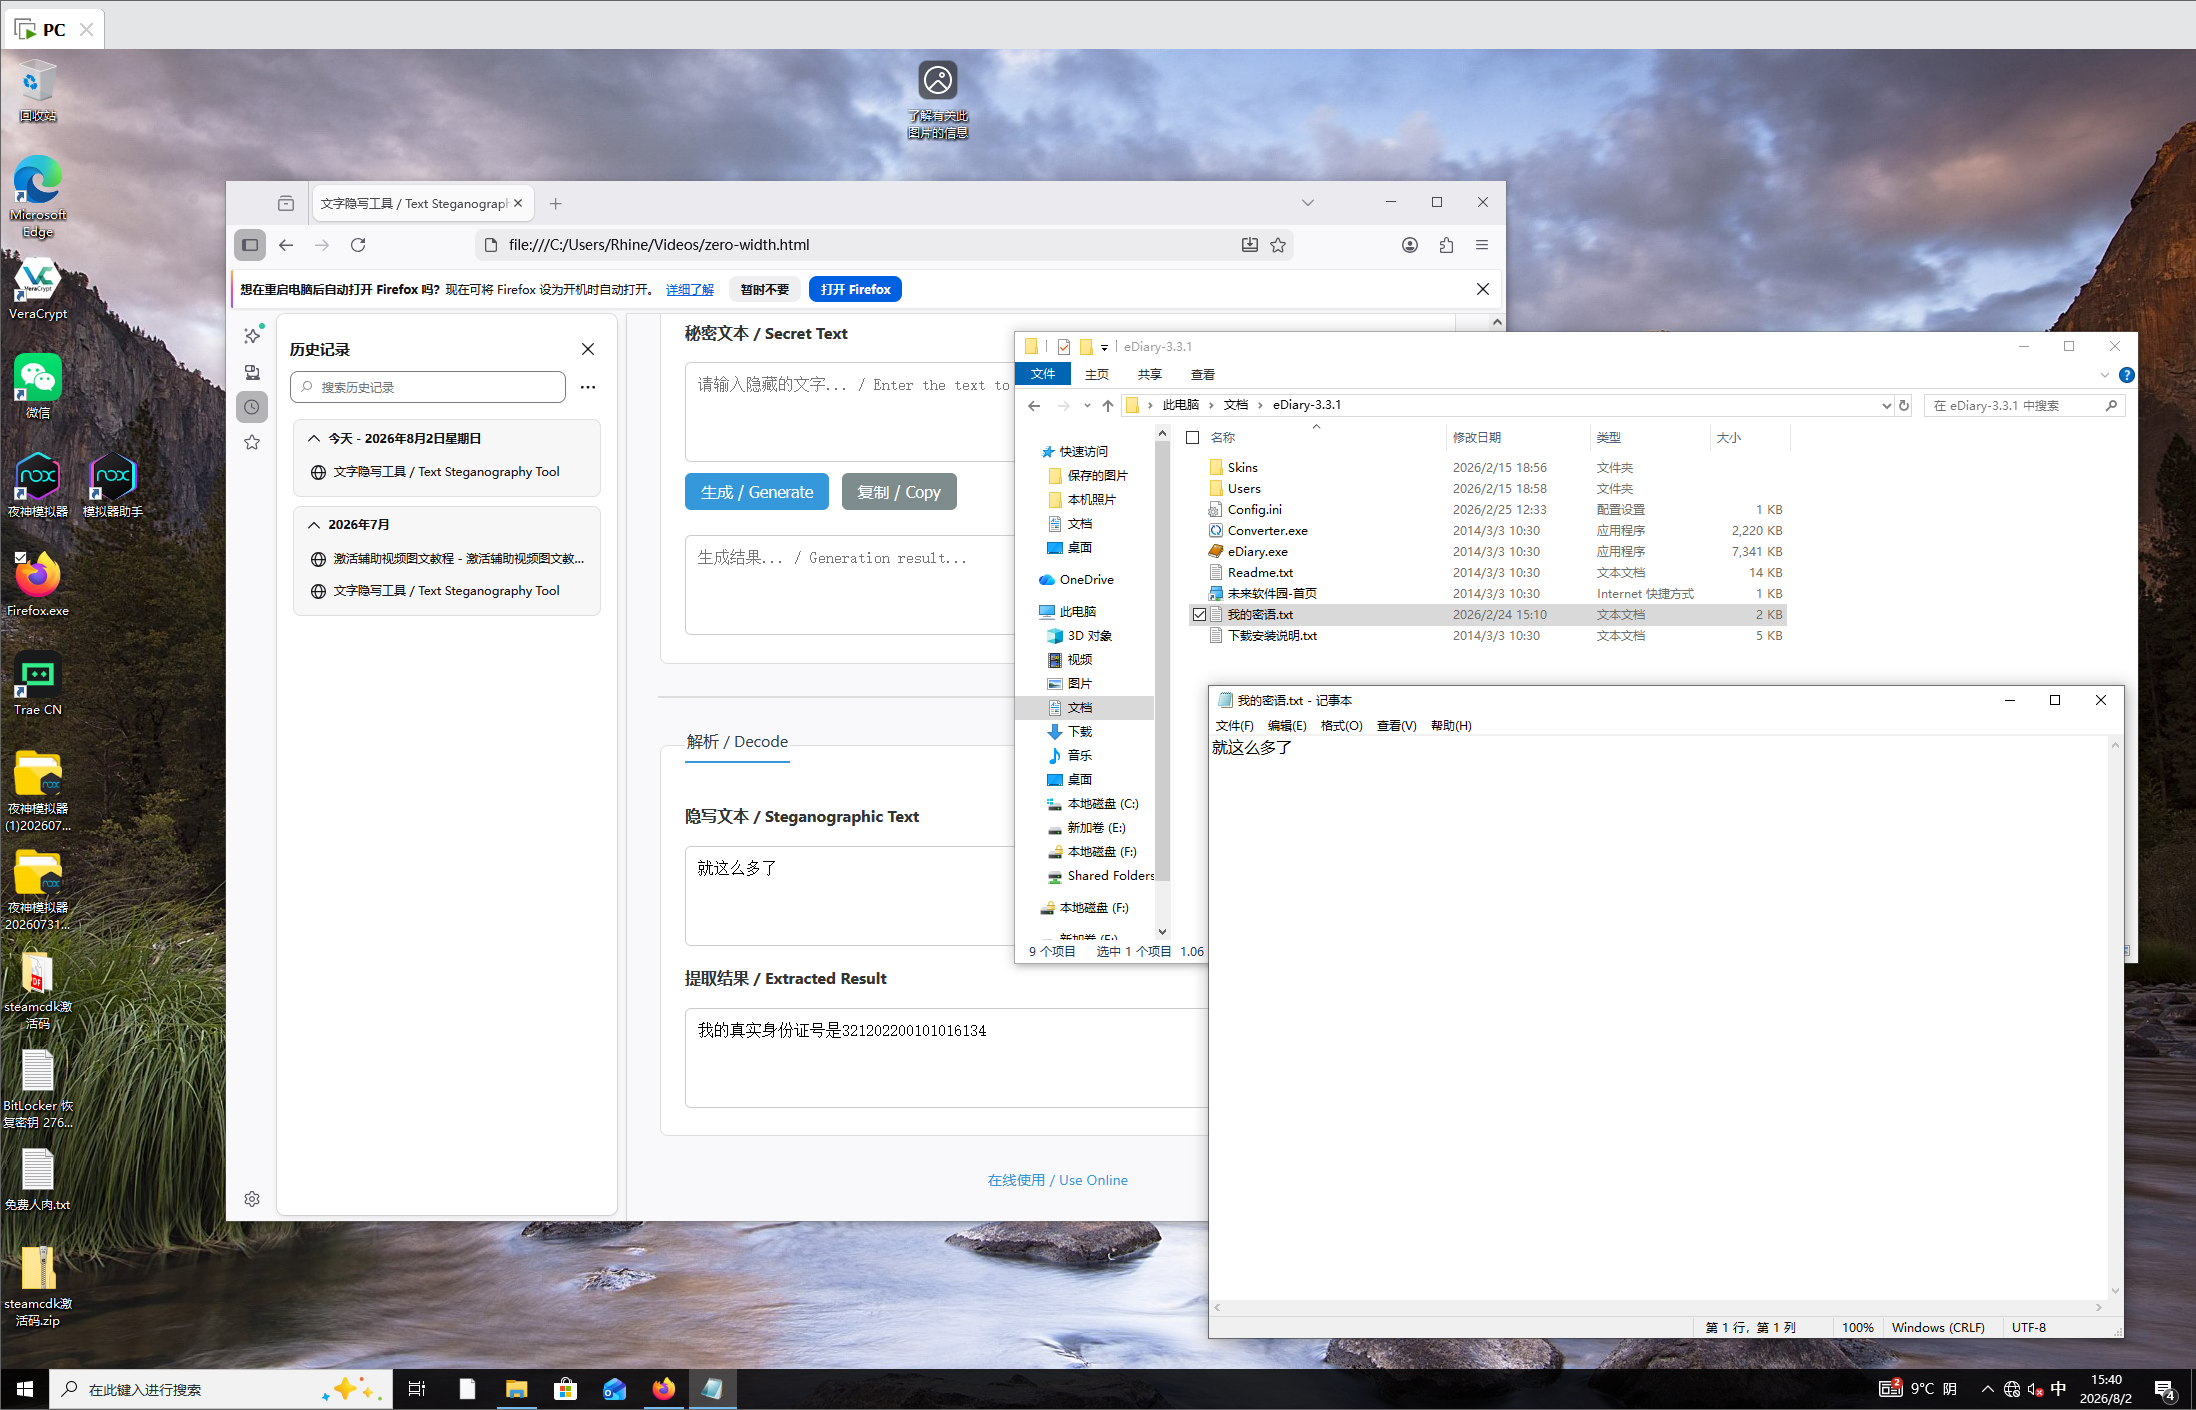Open history options three-dot menu
This screenshot has width=2196, height=1410.
pyautogui.click(x=588, y=387)
